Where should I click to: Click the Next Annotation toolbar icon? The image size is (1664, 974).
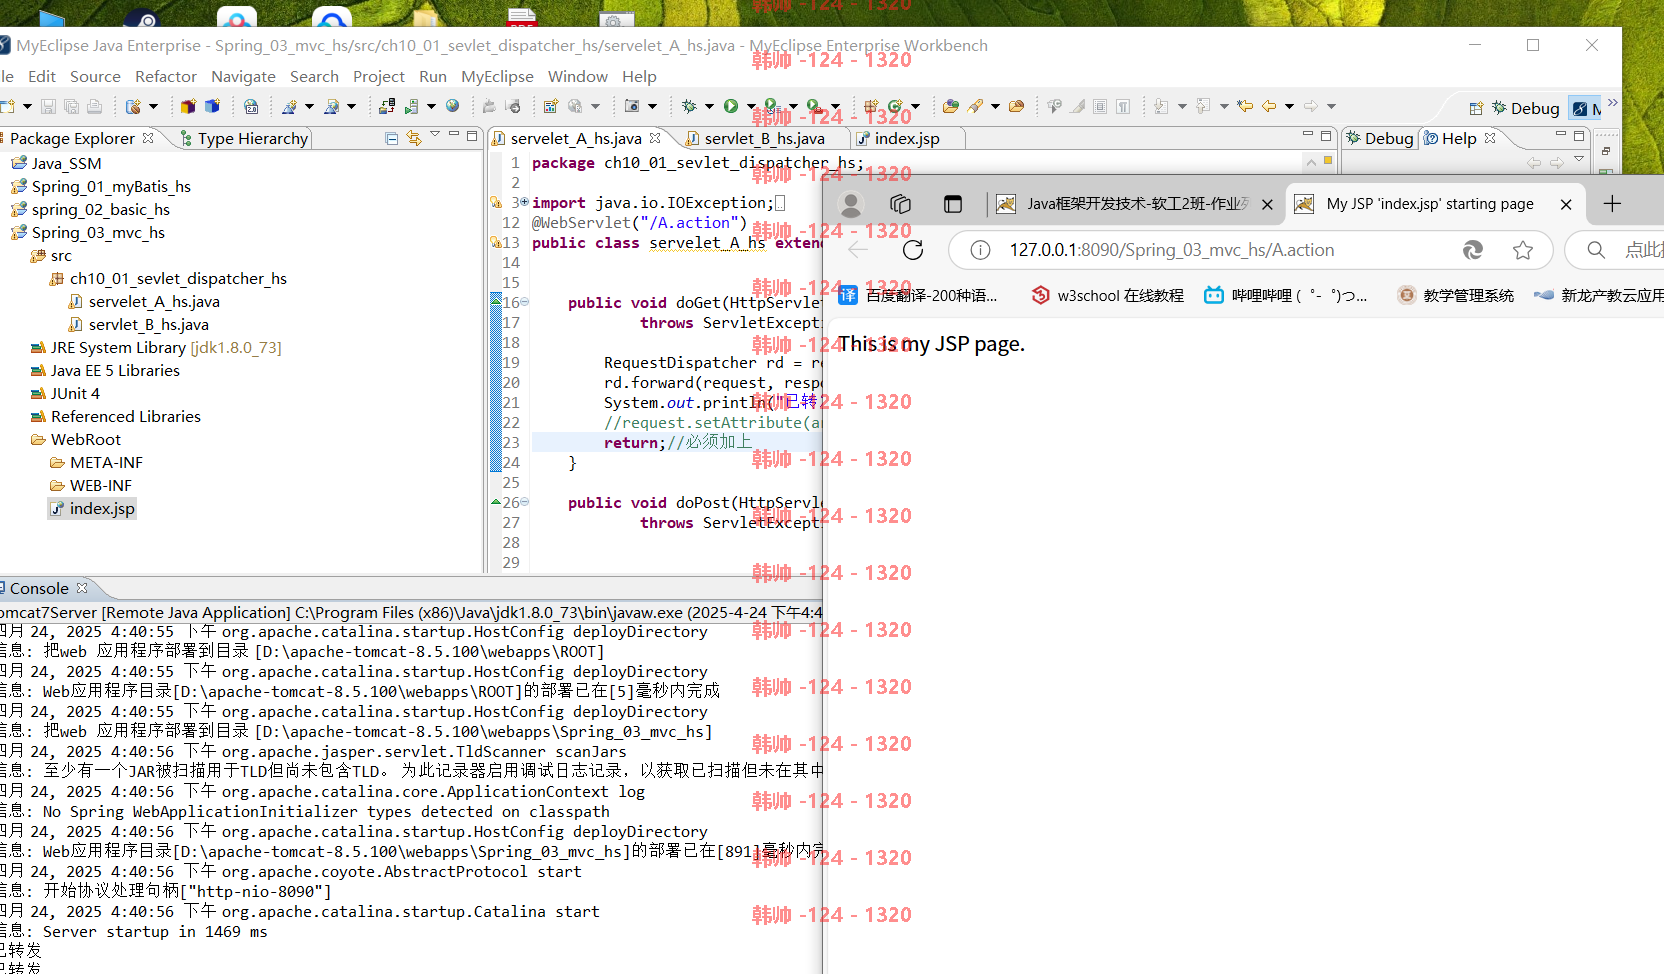click(1160, 106)
